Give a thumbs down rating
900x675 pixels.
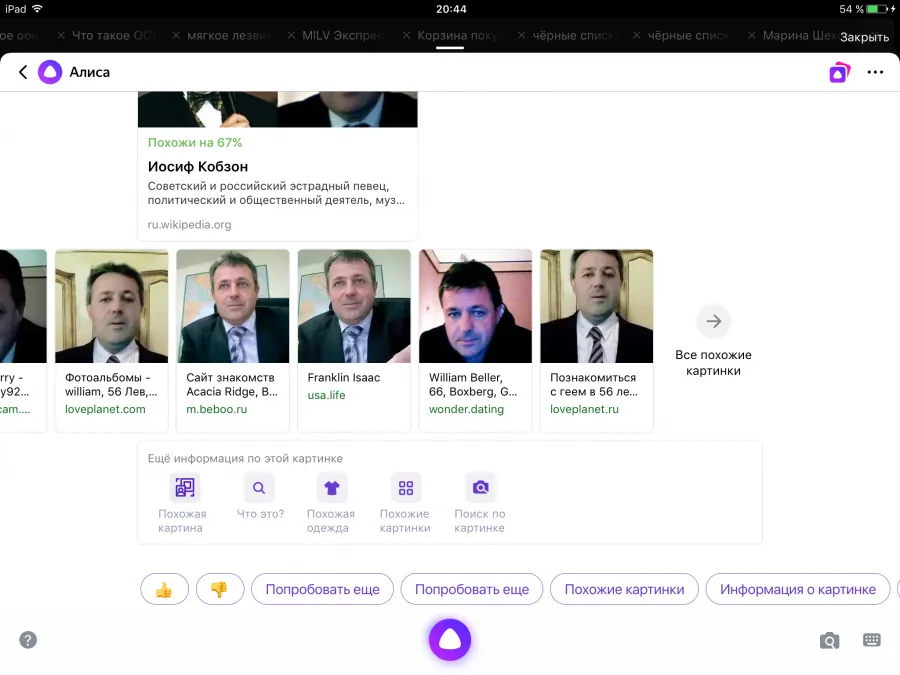point(220,589)
